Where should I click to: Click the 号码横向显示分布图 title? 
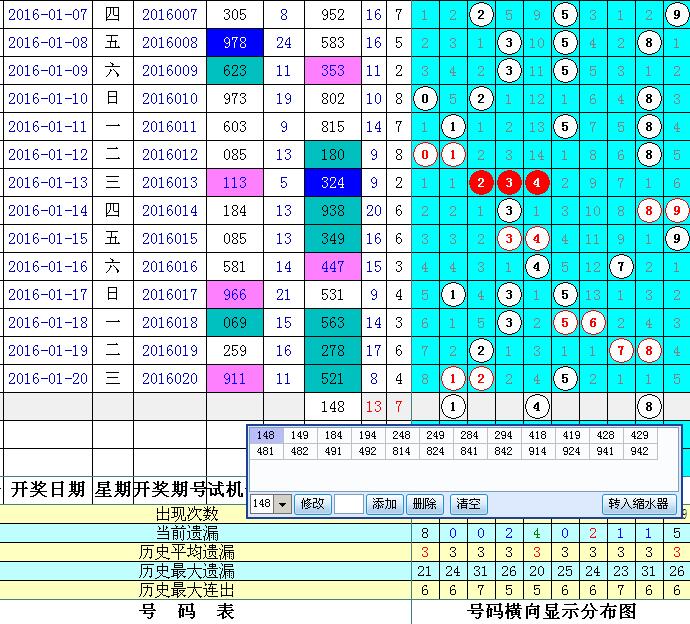(551, 612)
